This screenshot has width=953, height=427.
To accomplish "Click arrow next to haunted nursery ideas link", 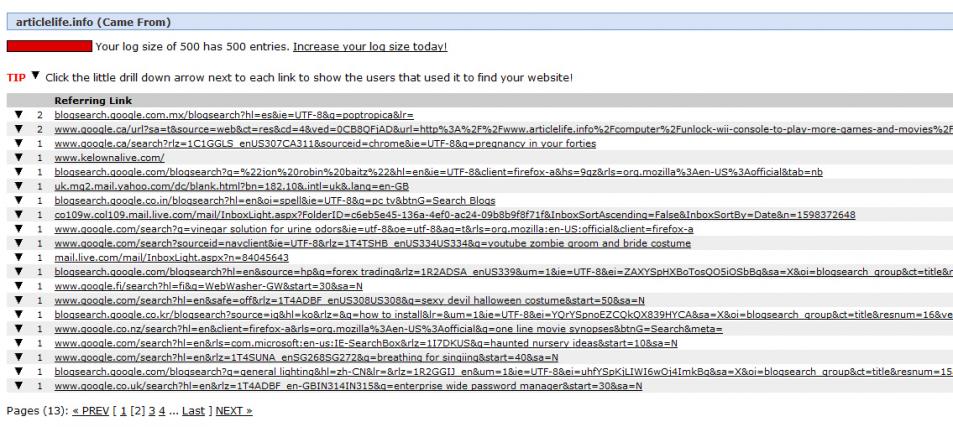I will [x=18, y=343].
